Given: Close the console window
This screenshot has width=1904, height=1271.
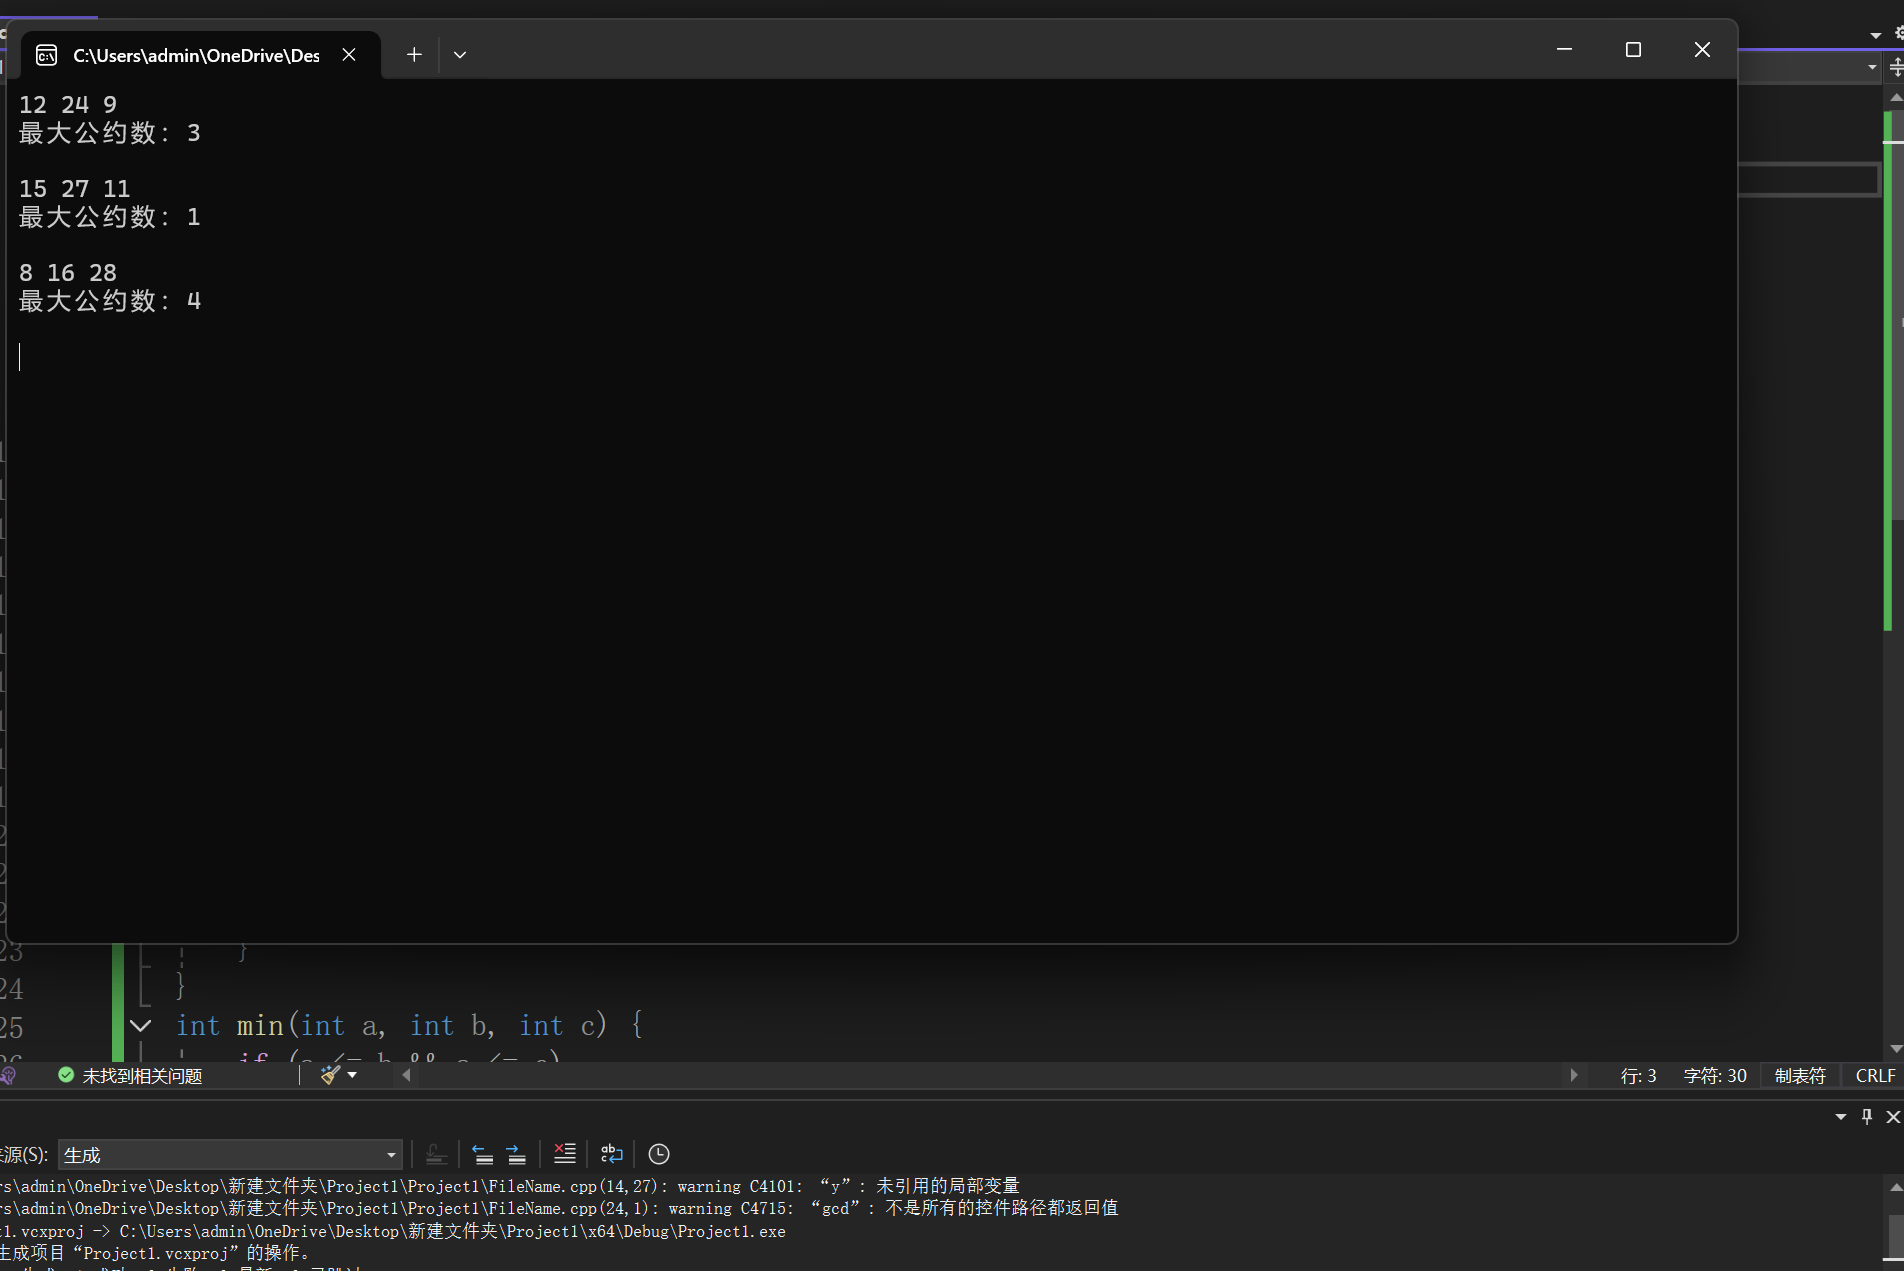Looking at the screenshot, I should (1702, 49).
